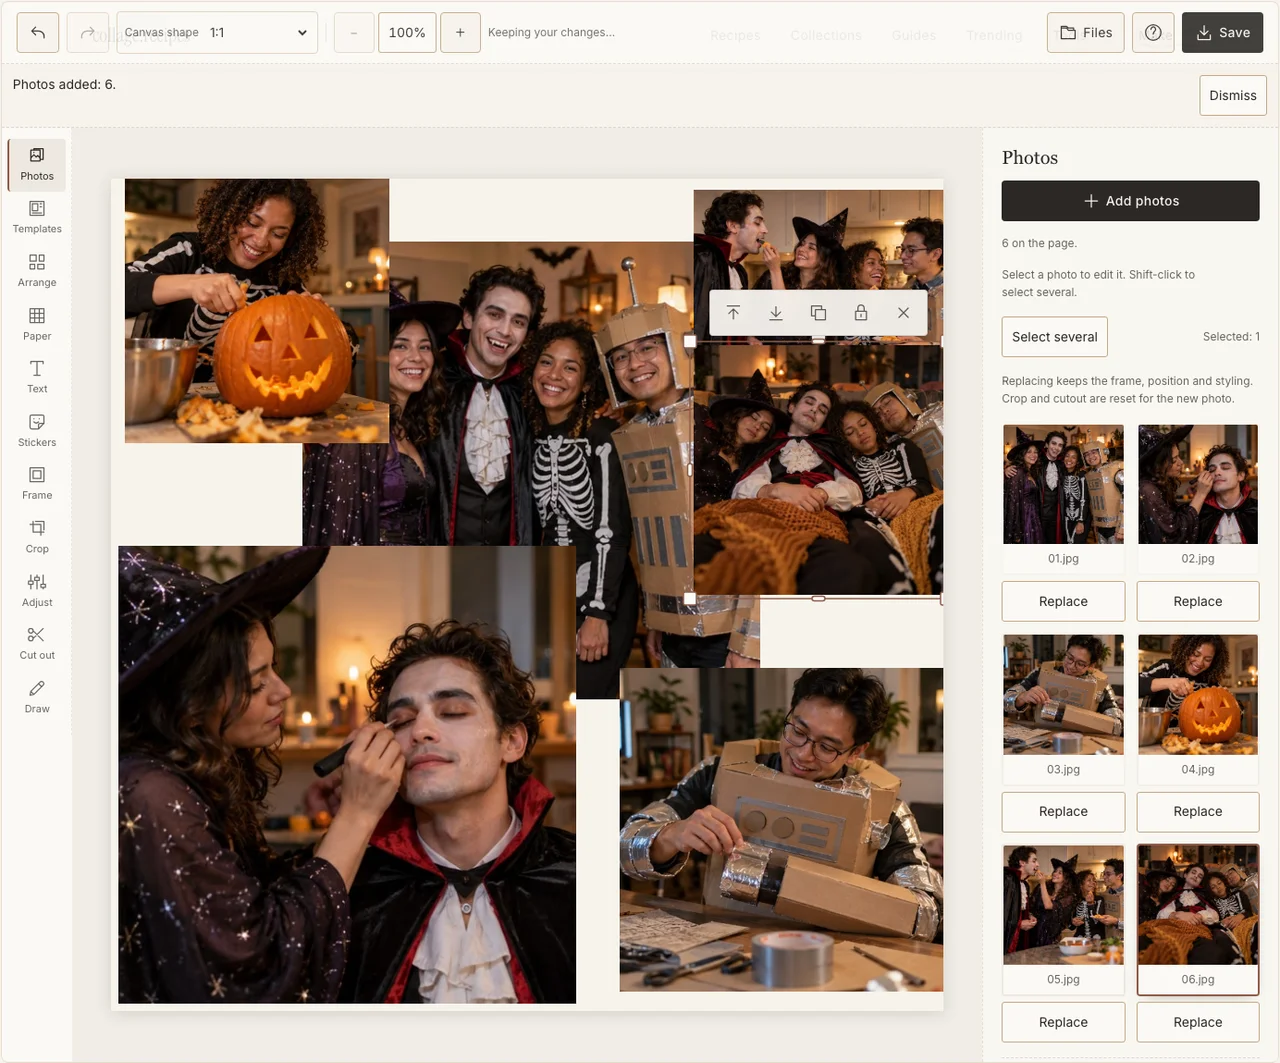Viewport: 1280px width, 1063px height.
Task: Select the pumpkin carving photo on canvas
Action: (257, 311)
